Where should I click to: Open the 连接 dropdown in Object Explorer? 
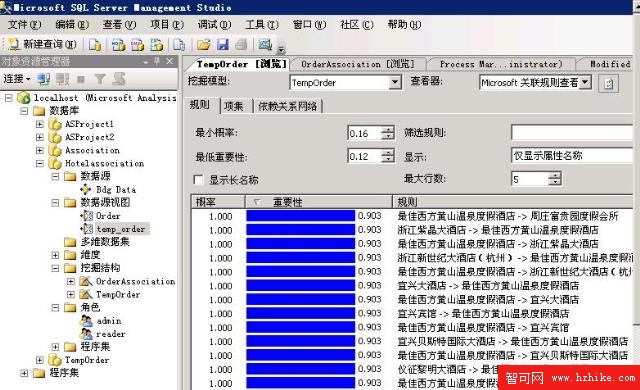click(x=17, y=79)
